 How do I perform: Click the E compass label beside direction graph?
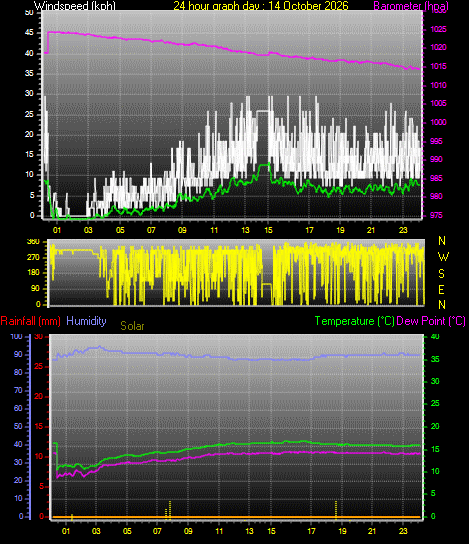441,289
